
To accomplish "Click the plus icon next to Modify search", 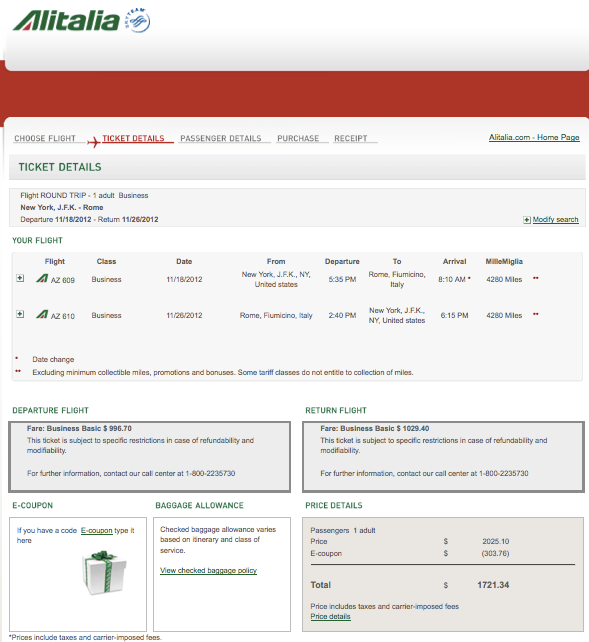I will coord(527,220).
